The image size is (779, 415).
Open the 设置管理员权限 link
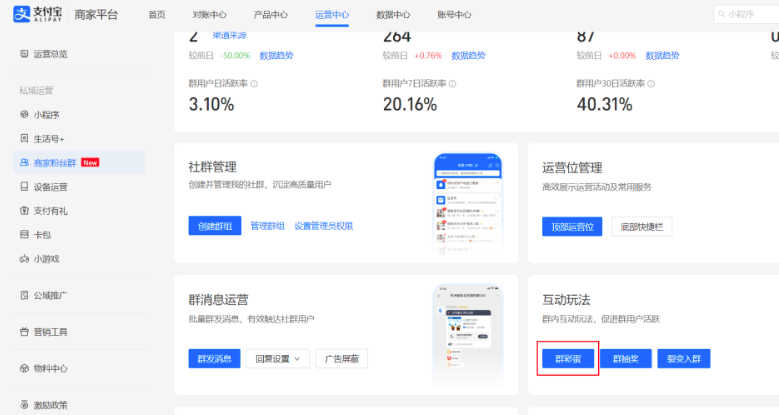coord(323,226)
